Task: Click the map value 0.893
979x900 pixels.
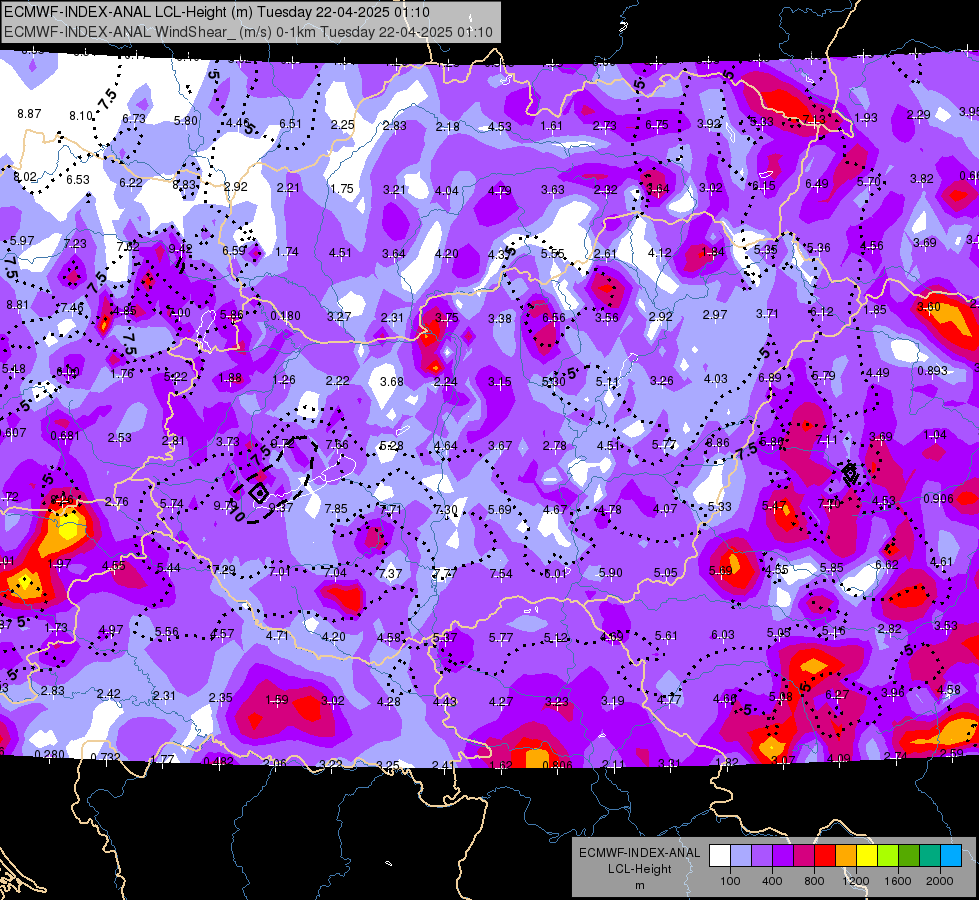Action: coord(932,370)
